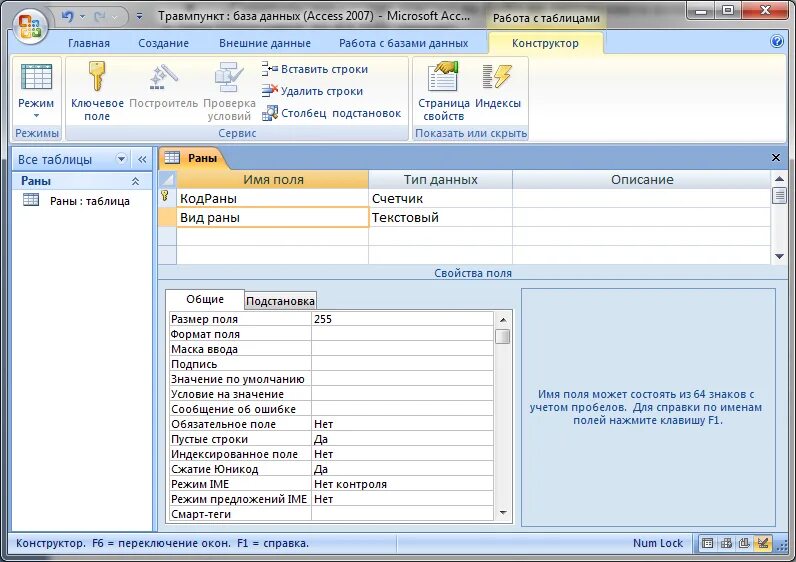Switch to PivotChart view via status bar icon

744,543
